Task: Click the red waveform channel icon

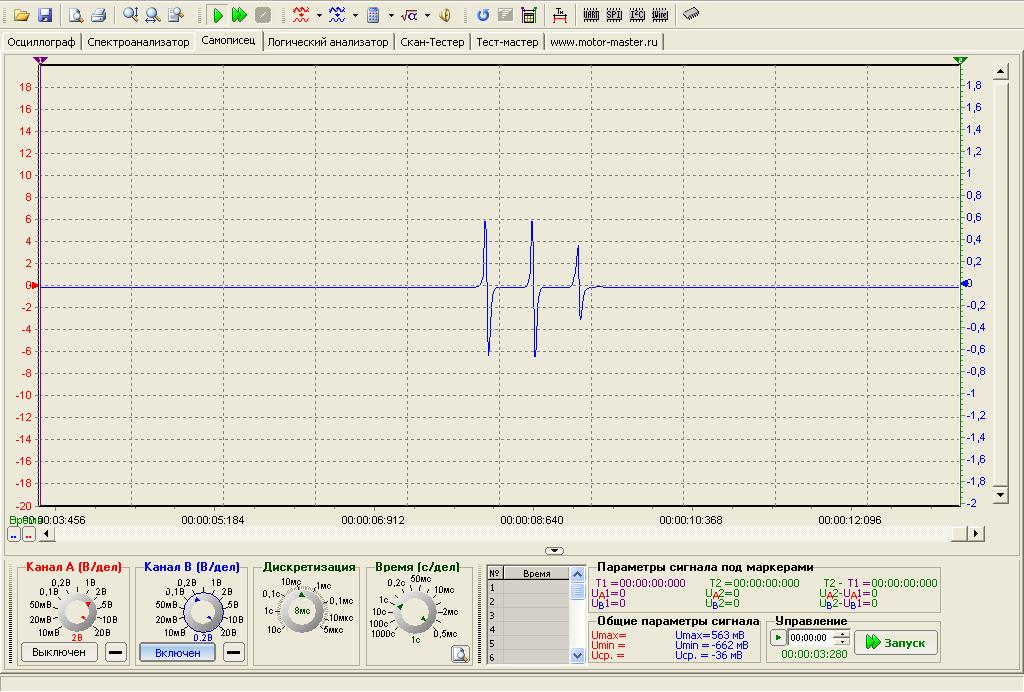Action: (x=301, y=14)
